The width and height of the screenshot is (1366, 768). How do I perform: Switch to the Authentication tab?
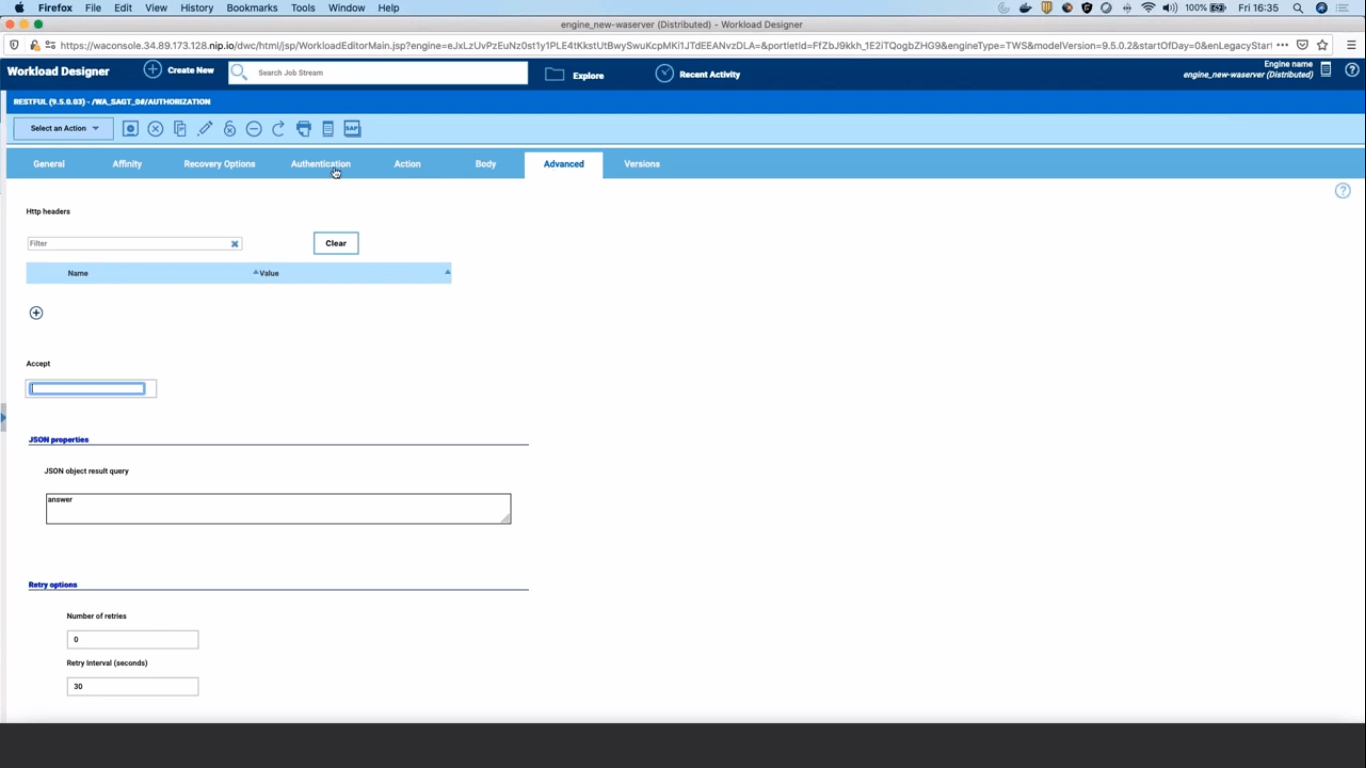coord(320,164)
